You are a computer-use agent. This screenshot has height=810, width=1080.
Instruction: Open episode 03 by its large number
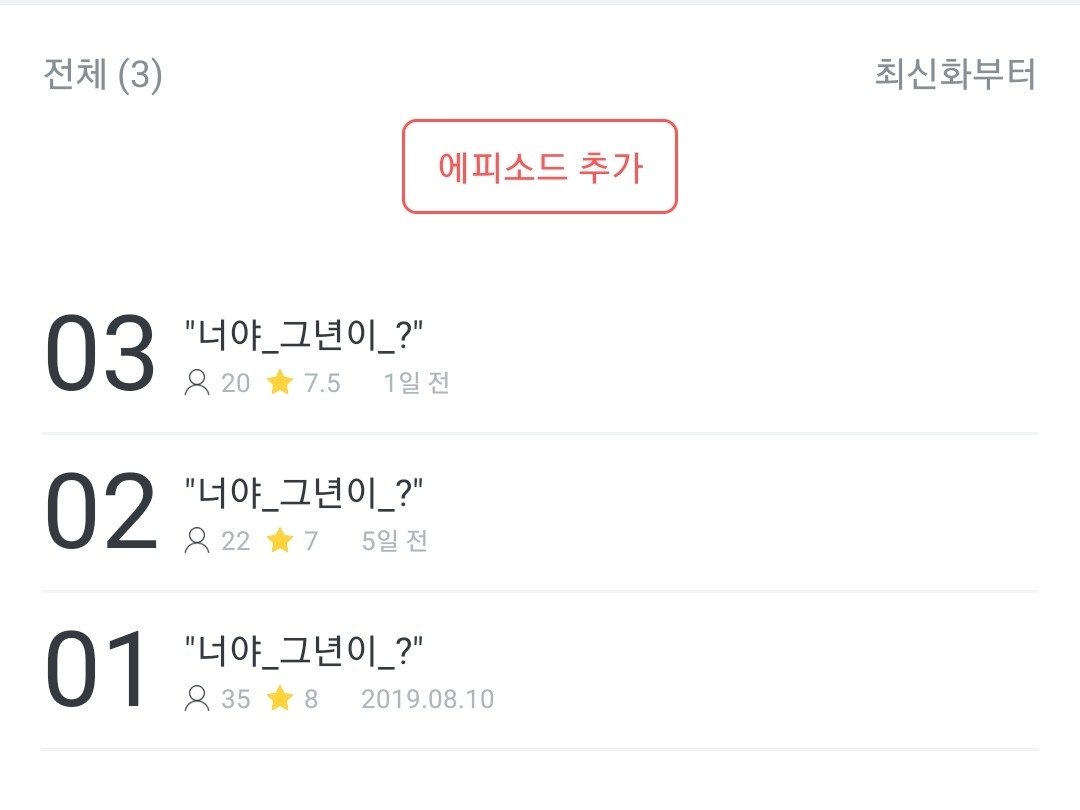[x=100, y=354]
